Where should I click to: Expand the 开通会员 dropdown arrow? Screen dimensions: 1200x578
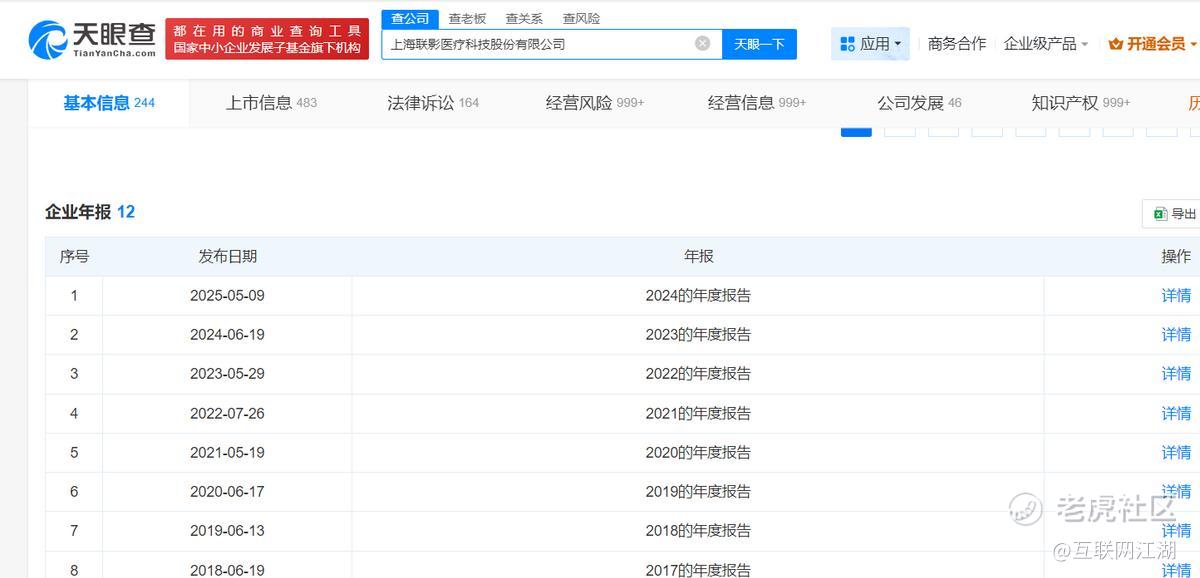(x=1194, y=45)
